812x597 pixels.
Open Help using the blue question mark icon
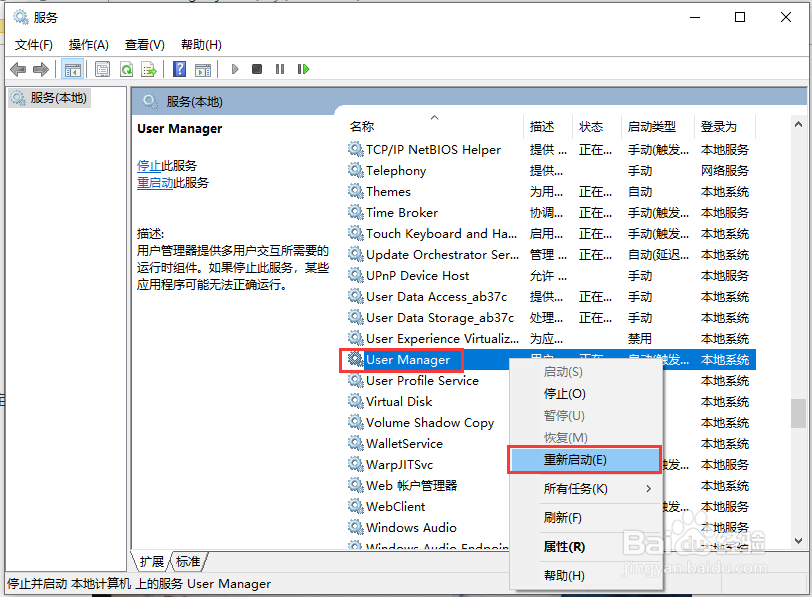(x=179, y=69)
